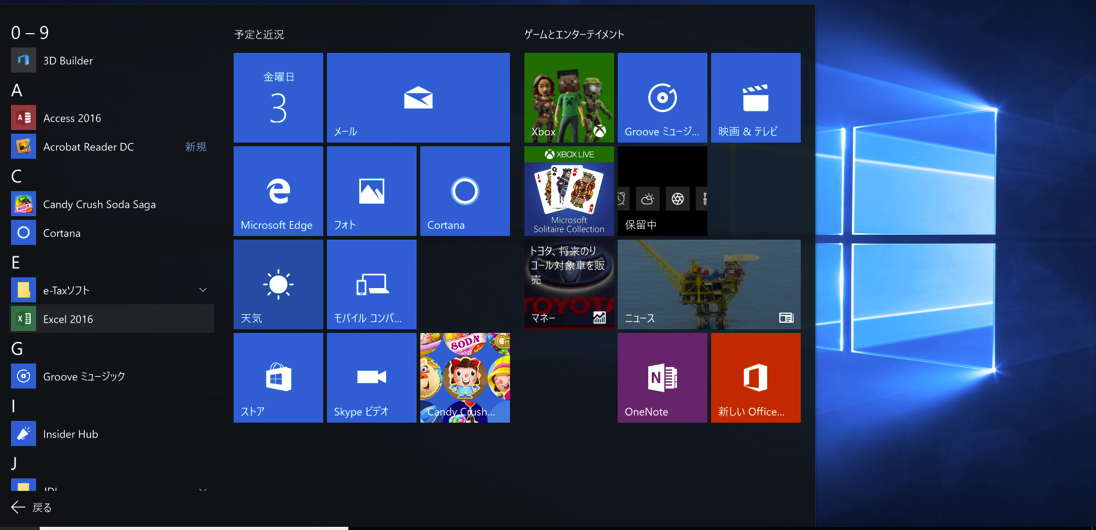This screenshot has width=1096, height=530.
Task: Click the I section letter header
Action: (x=14, y=406)
